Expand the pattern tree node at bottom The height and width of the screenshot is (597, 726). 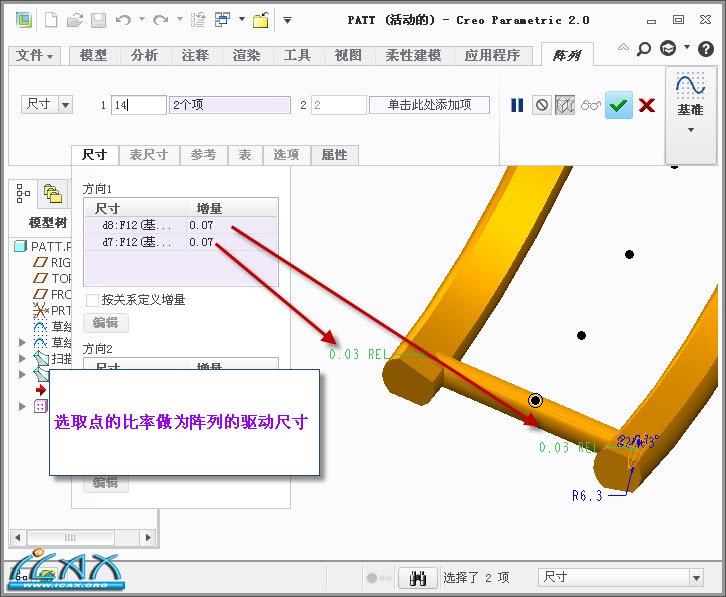tap(22, 406)
